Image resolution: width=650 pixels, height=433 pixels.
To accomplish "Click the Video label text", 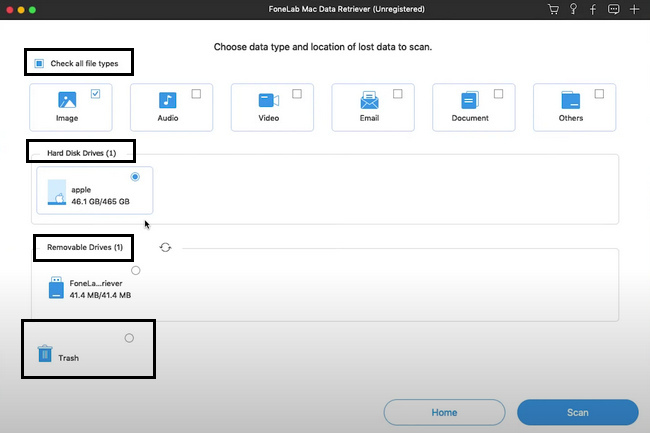I will tap(269, 118).
